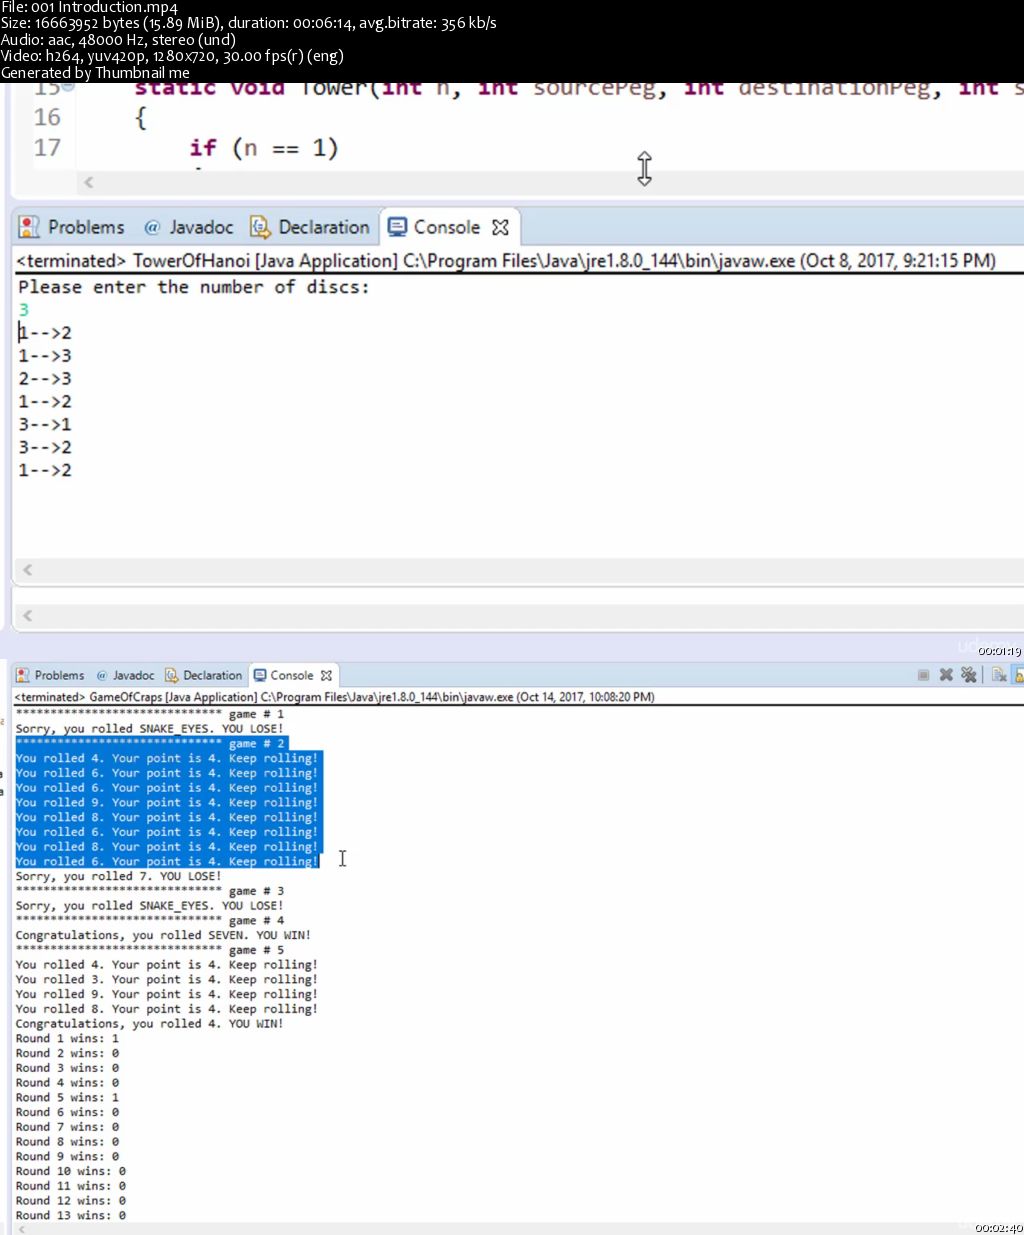Viewport: 1024px width, 1235px height.
Task: Open the Declaration tab in GameOfCraps window
Action: (204, 675)
